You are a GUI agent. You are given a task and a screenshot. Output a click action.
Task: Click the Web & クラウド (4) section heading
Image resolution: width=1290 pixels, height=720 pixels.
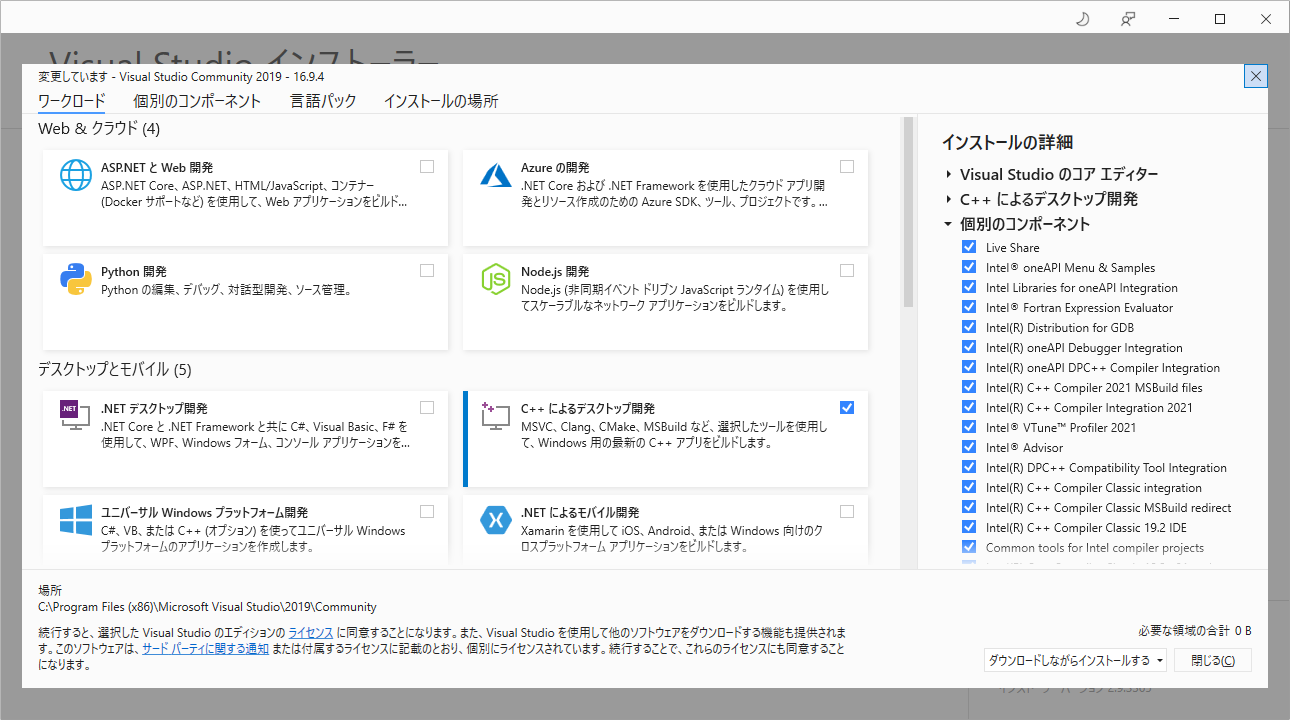click(x=99, y=129)
